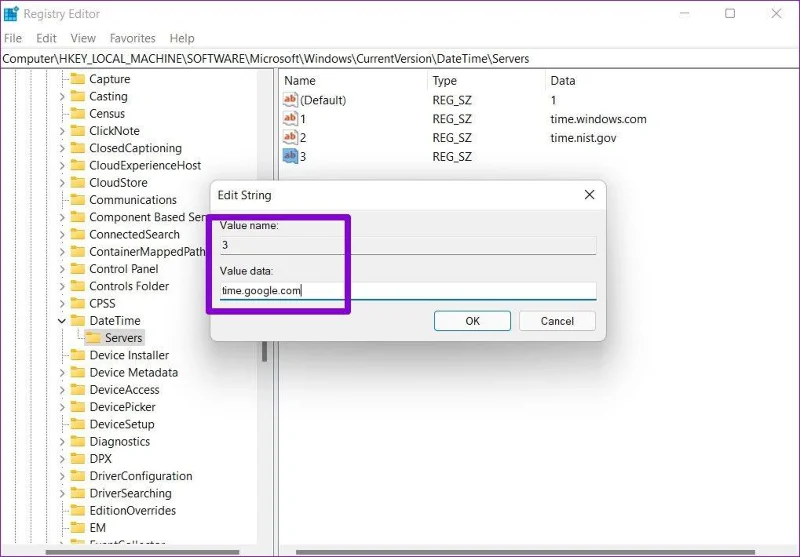Viewport: 800px width, 557px height.
Task: Click the ClosedCaptioning folder icon
Action: (x=78, y=148)
